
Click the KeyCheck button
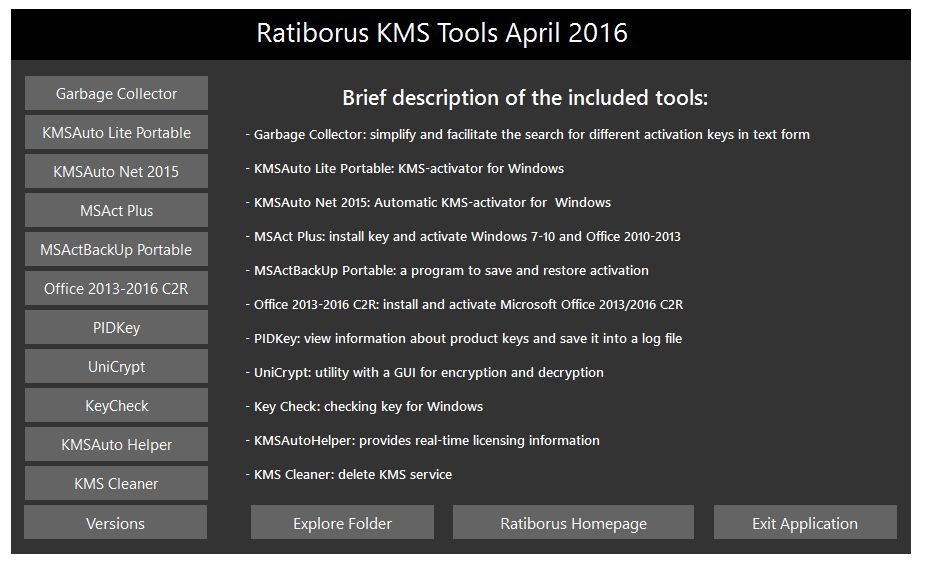pos(116,406)
